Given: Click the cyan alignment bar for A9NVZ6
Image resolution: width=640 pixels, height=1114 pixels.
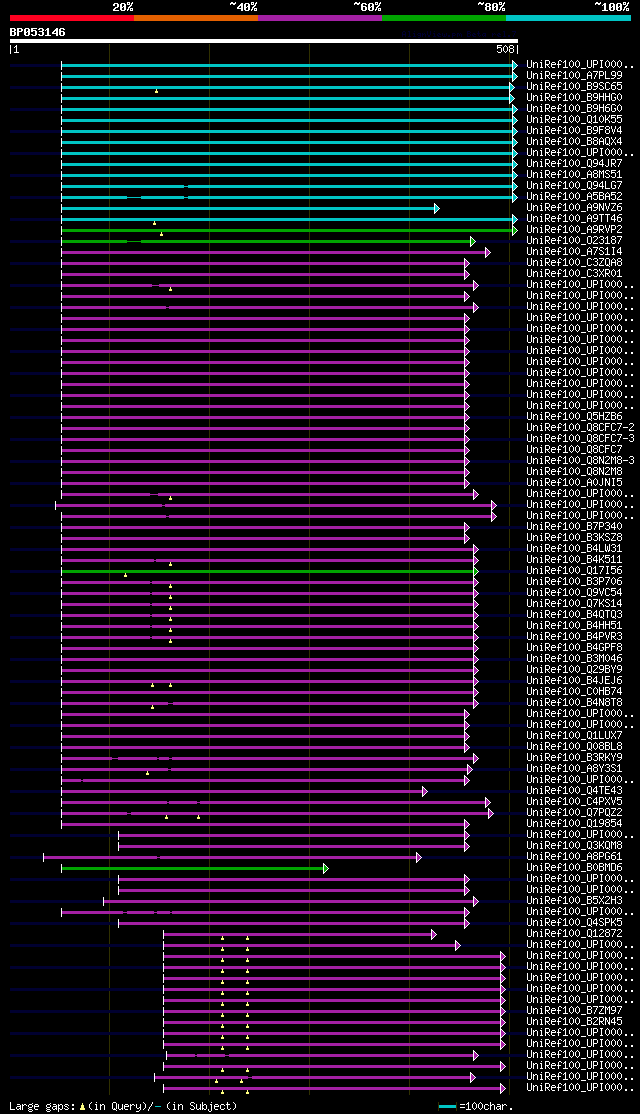Looking at the screenshot, I should 250,208.
